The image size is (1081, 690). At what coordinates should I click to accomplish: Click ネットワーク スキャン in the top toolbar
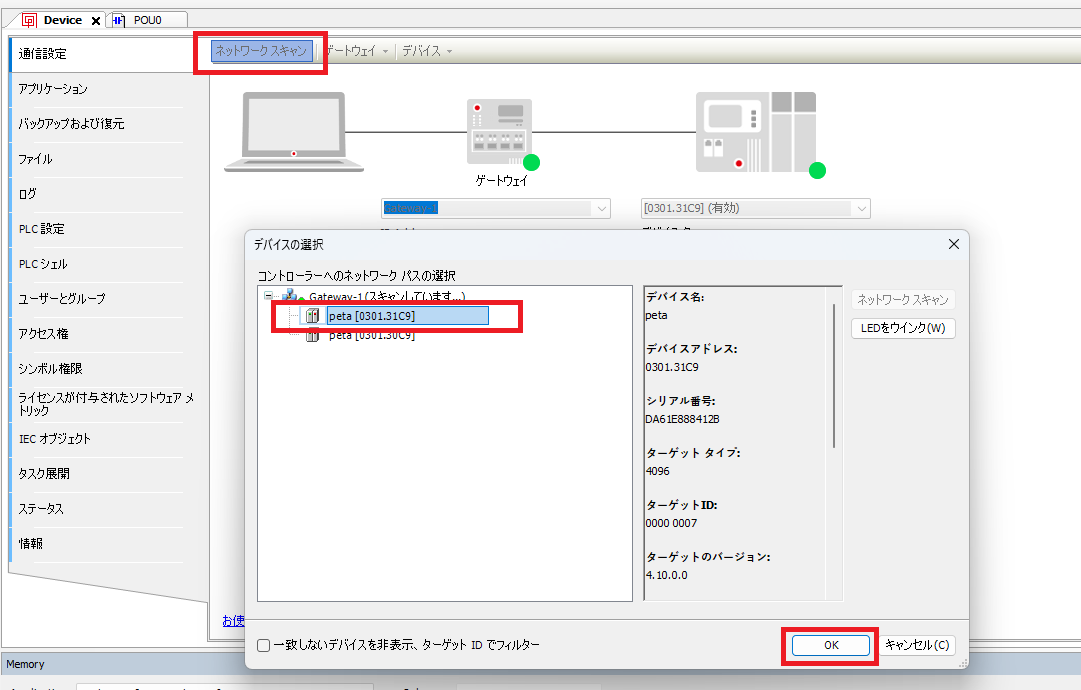[261, 51]
